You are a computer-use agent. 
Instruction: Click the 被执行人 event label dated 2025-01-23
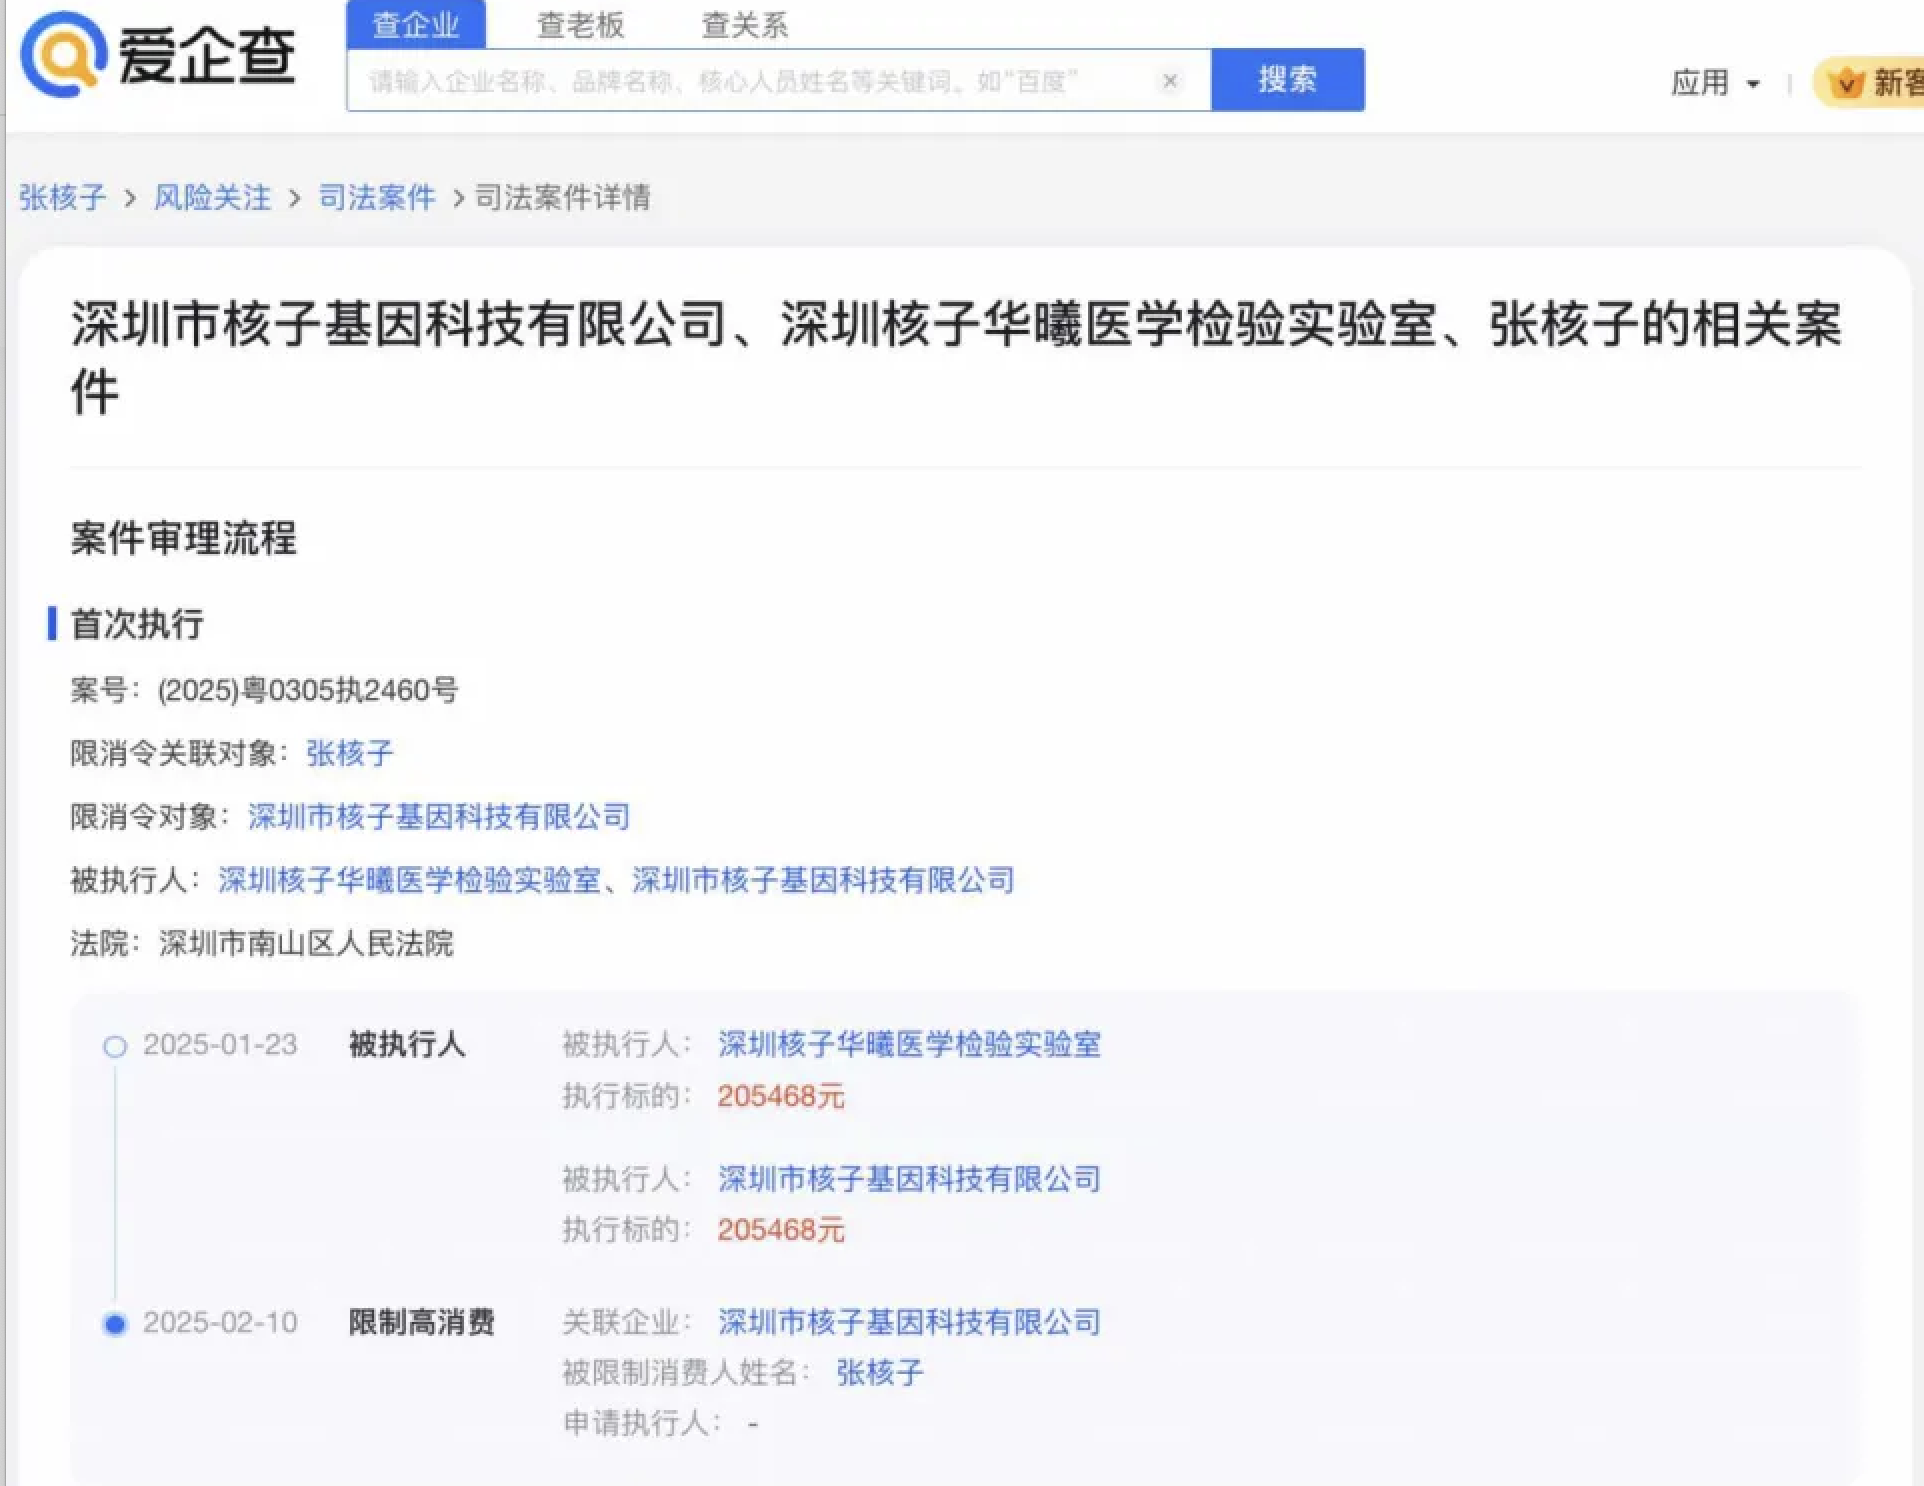[x=406, y=1045]
